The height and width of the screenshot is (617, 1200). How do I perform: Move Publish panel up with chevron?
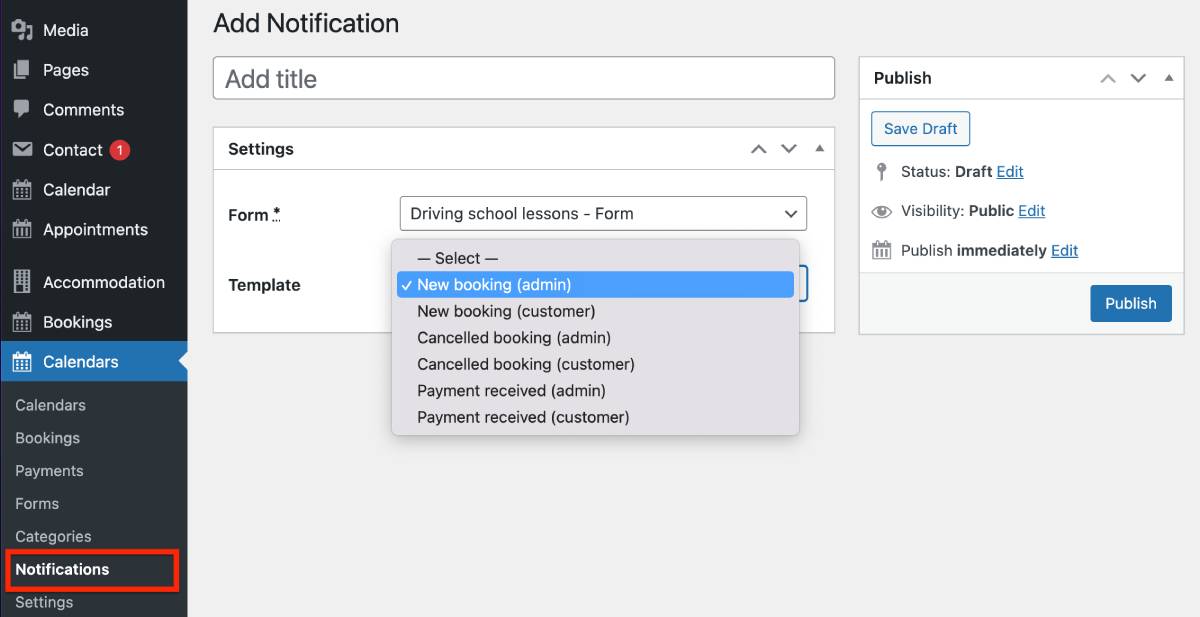coord(1108,78)
